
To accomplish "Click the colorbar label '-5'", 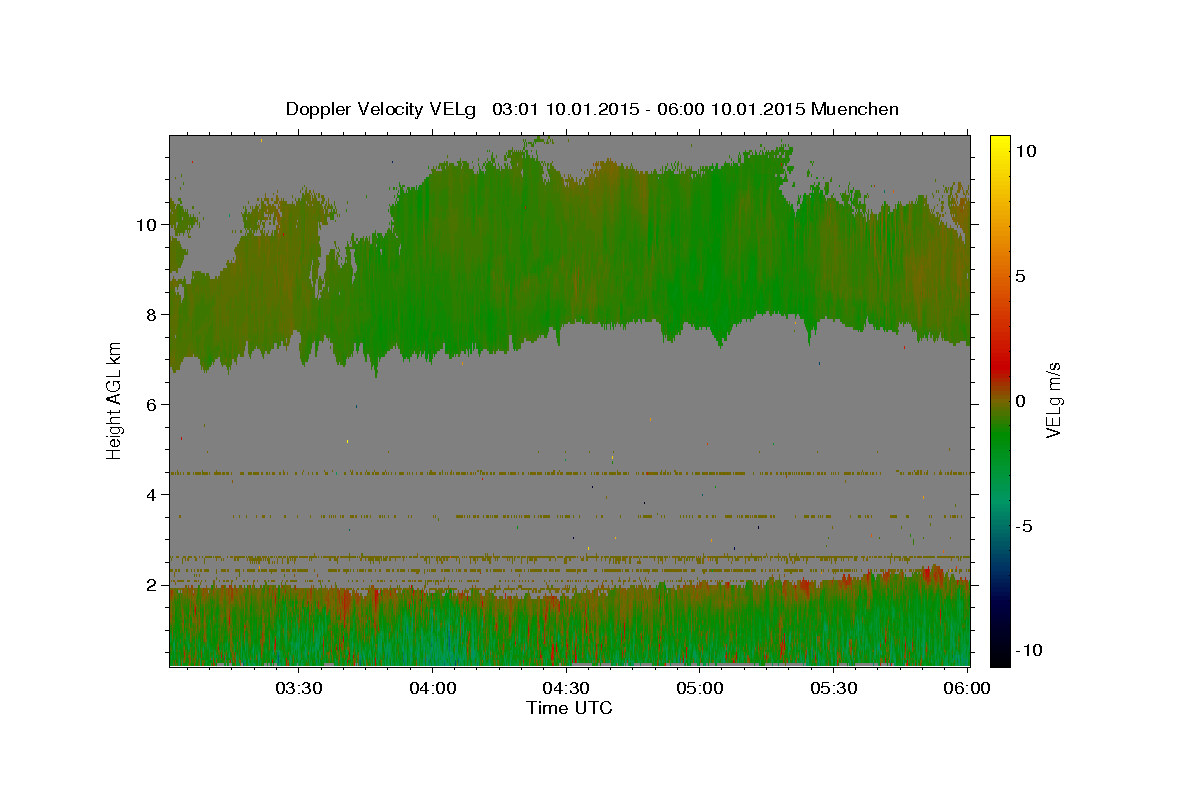I will [x=1023, y=526].
